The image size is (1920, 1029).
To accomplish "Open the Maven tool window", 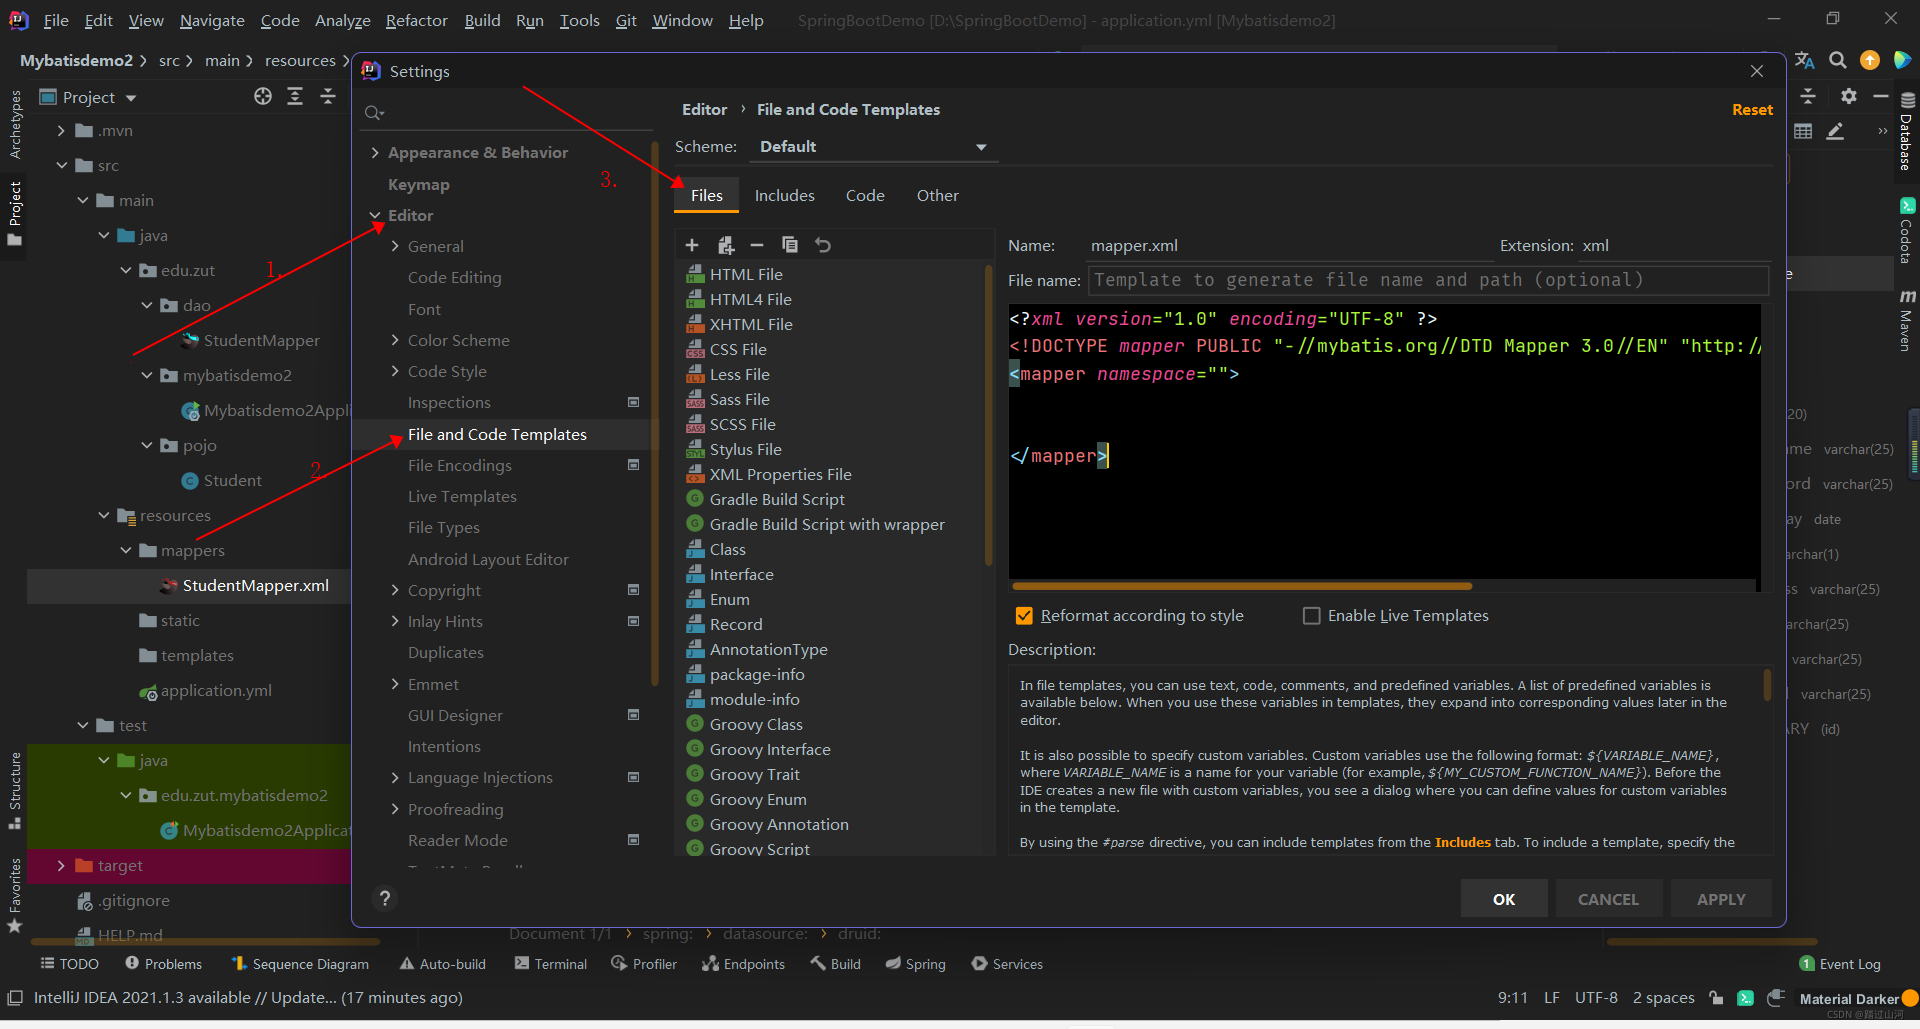I will pyautogui.click(x=1907, y=320).
